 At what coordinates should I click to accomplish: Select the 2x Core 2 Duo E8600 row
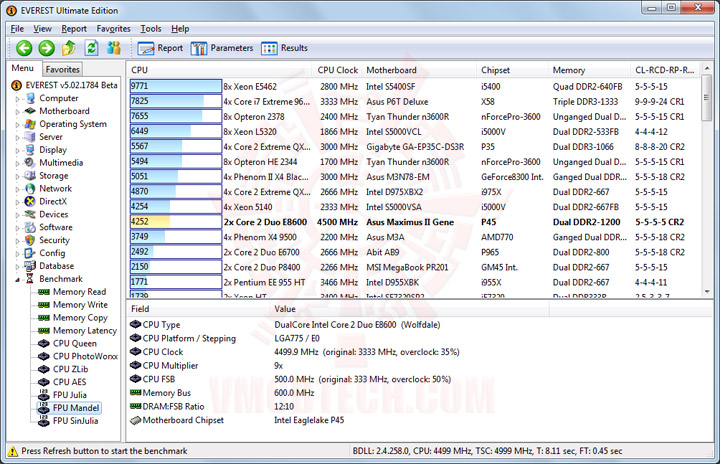coord(413,222)
